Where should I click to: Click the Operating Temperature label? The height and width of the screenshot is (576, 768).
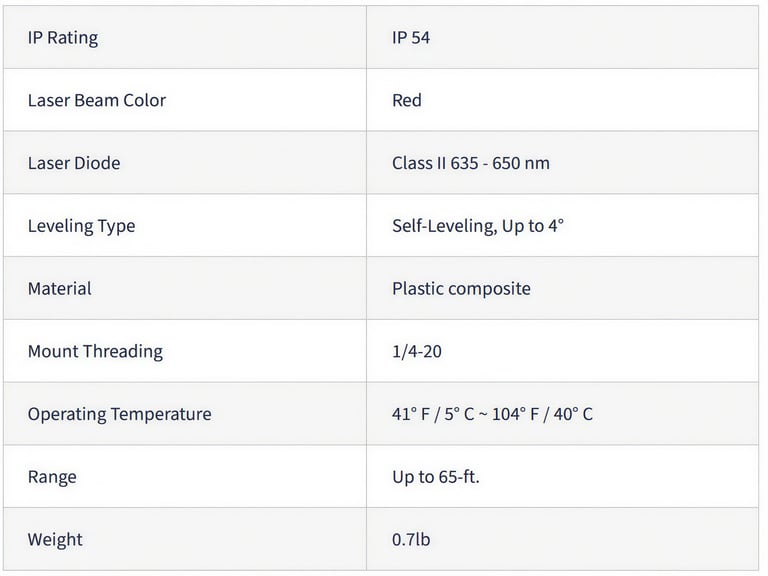point(119,414)
